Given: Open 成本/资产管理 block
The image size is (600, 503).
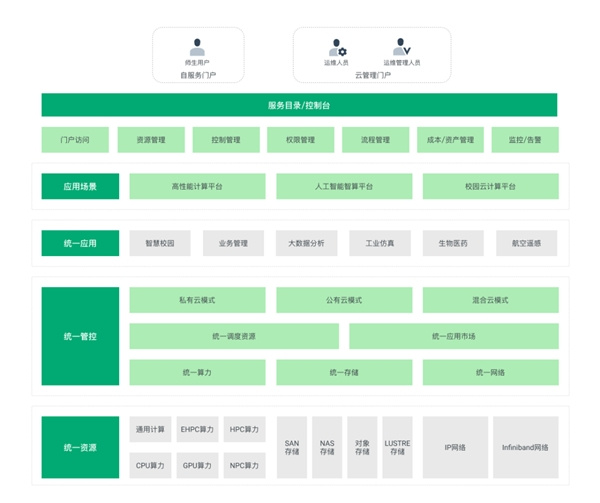Looking at the screenshot, I should coord(450,140).
